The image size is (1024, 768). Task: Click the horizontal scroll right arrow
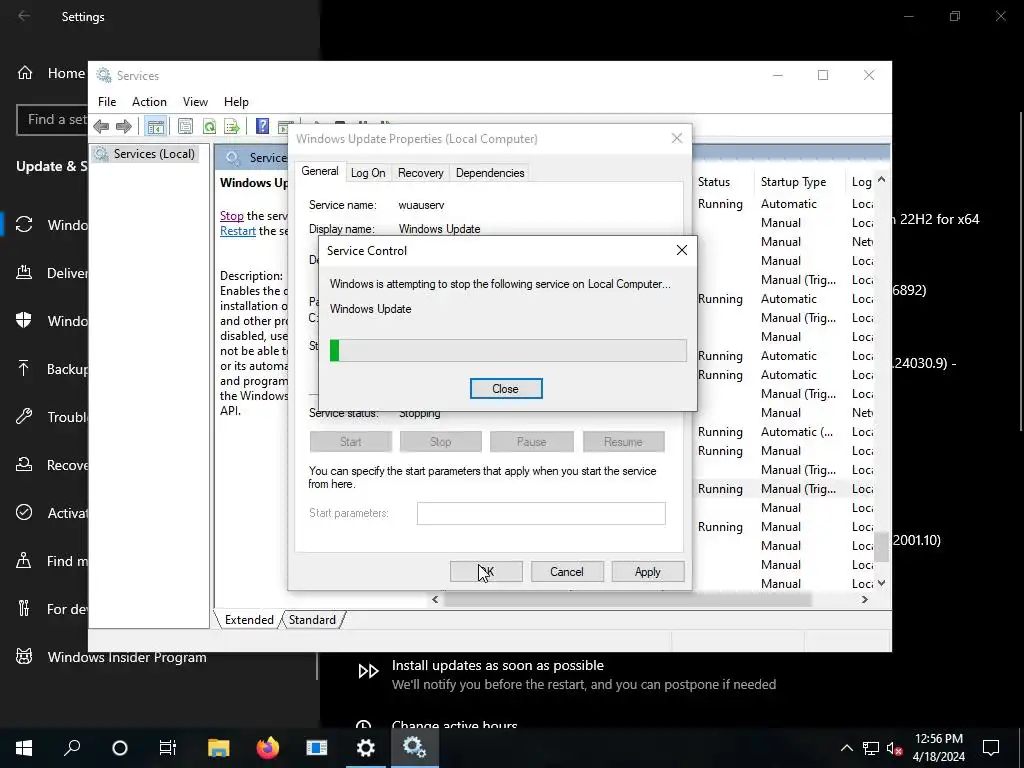(x=865, y=600)
